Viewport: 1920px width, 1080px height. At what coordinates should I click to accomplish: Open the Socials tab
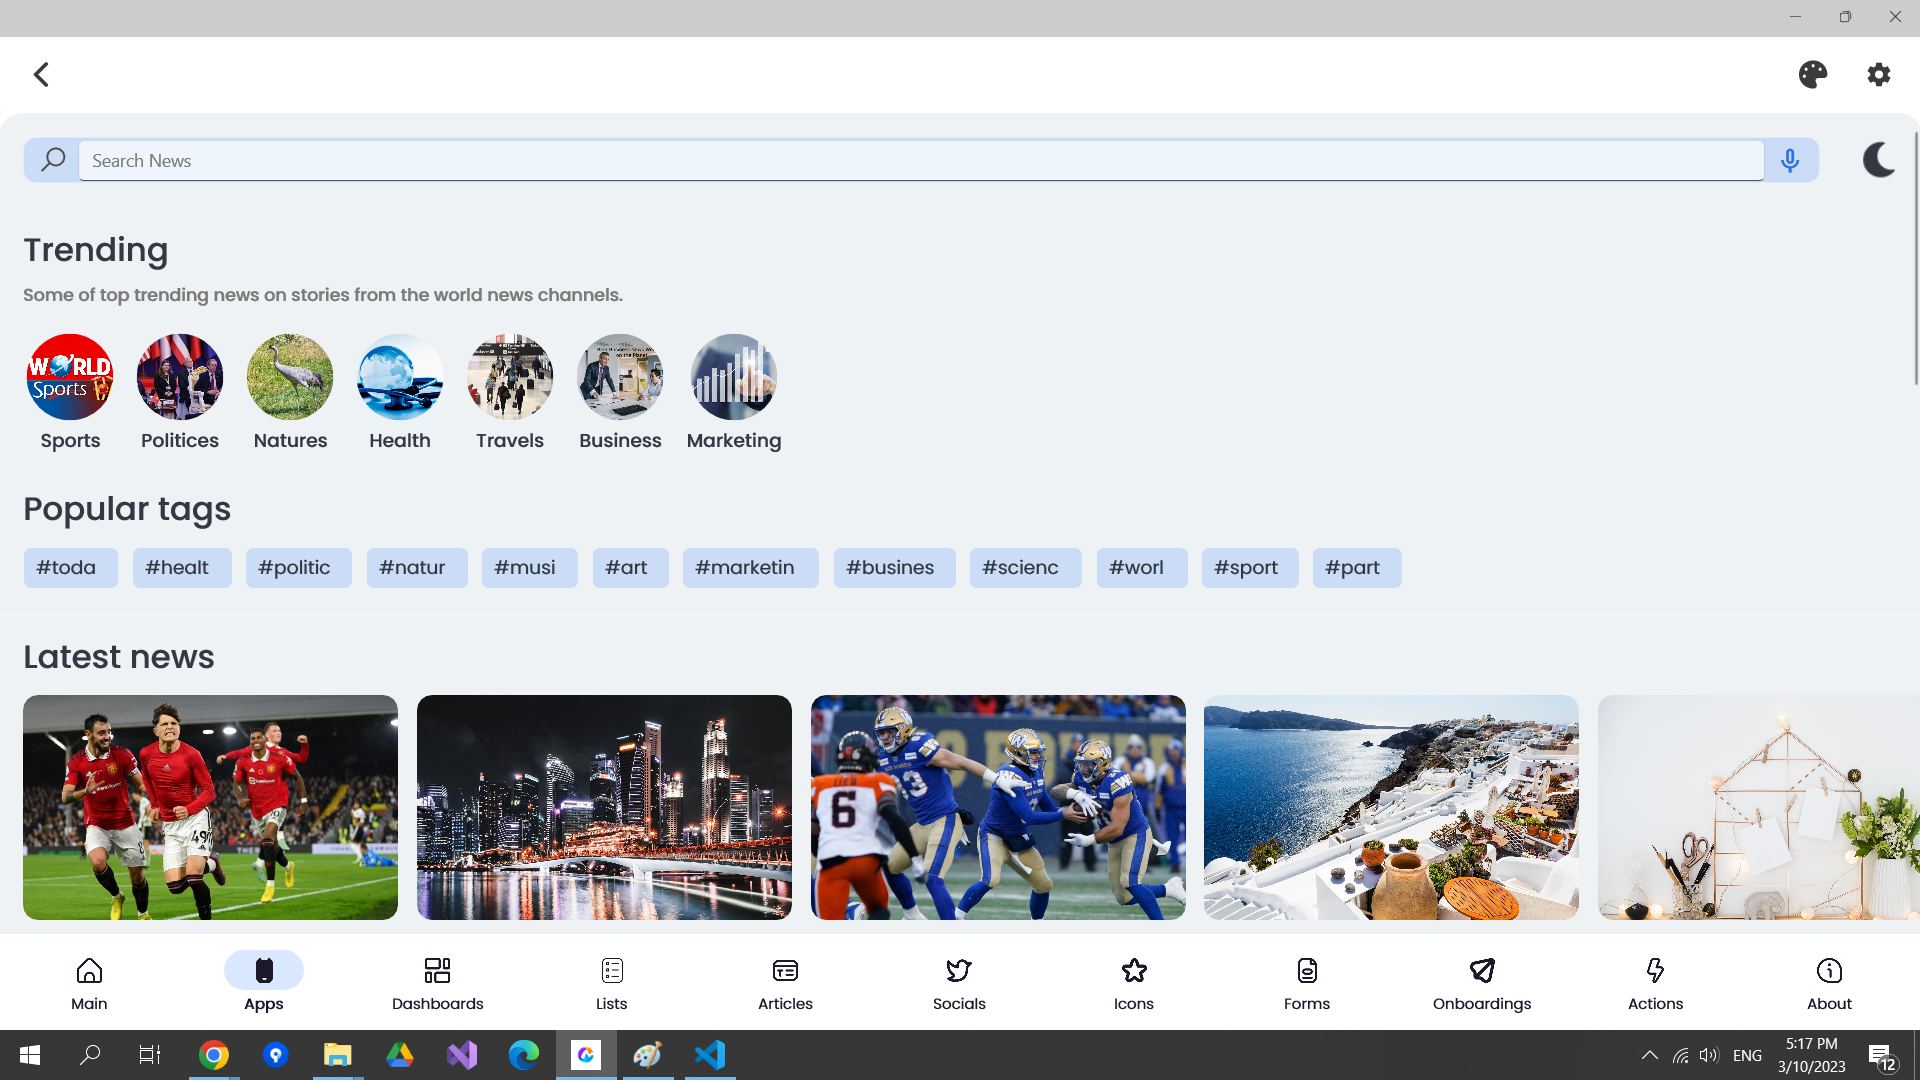(959, 983)
